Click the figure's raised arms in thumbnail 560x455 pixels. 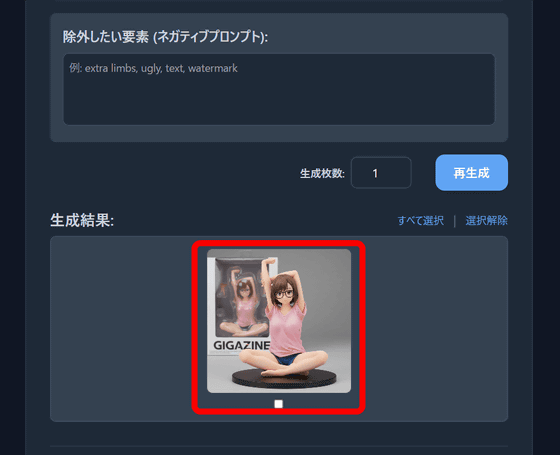(284, 275)
